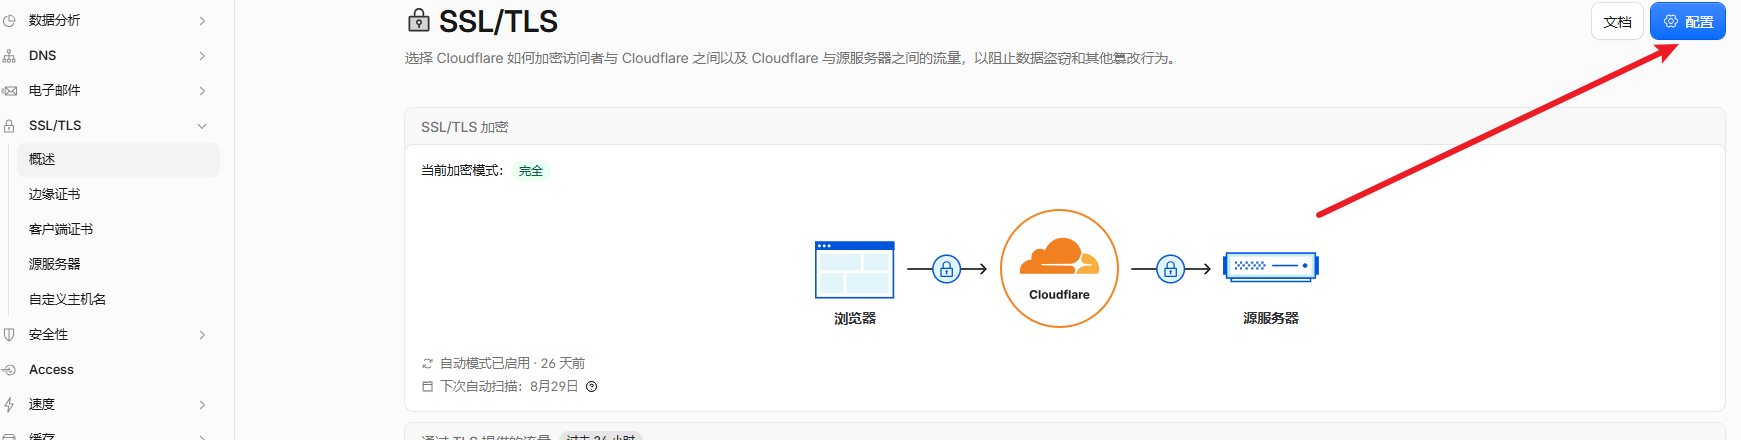
Task: Click the 配置 (configure) button
Action: pos(1687,22)
